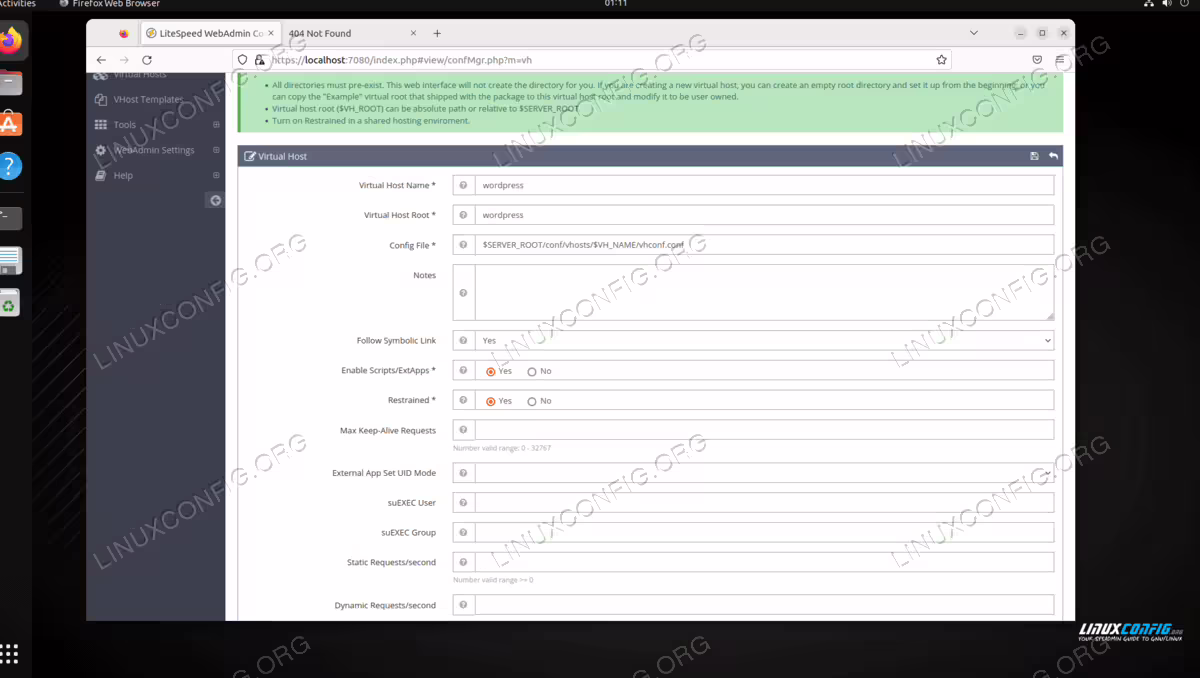Click the suEXEC Group input field
The height and width of the screenshot is (678, 1200).
[x=764, y=533]
